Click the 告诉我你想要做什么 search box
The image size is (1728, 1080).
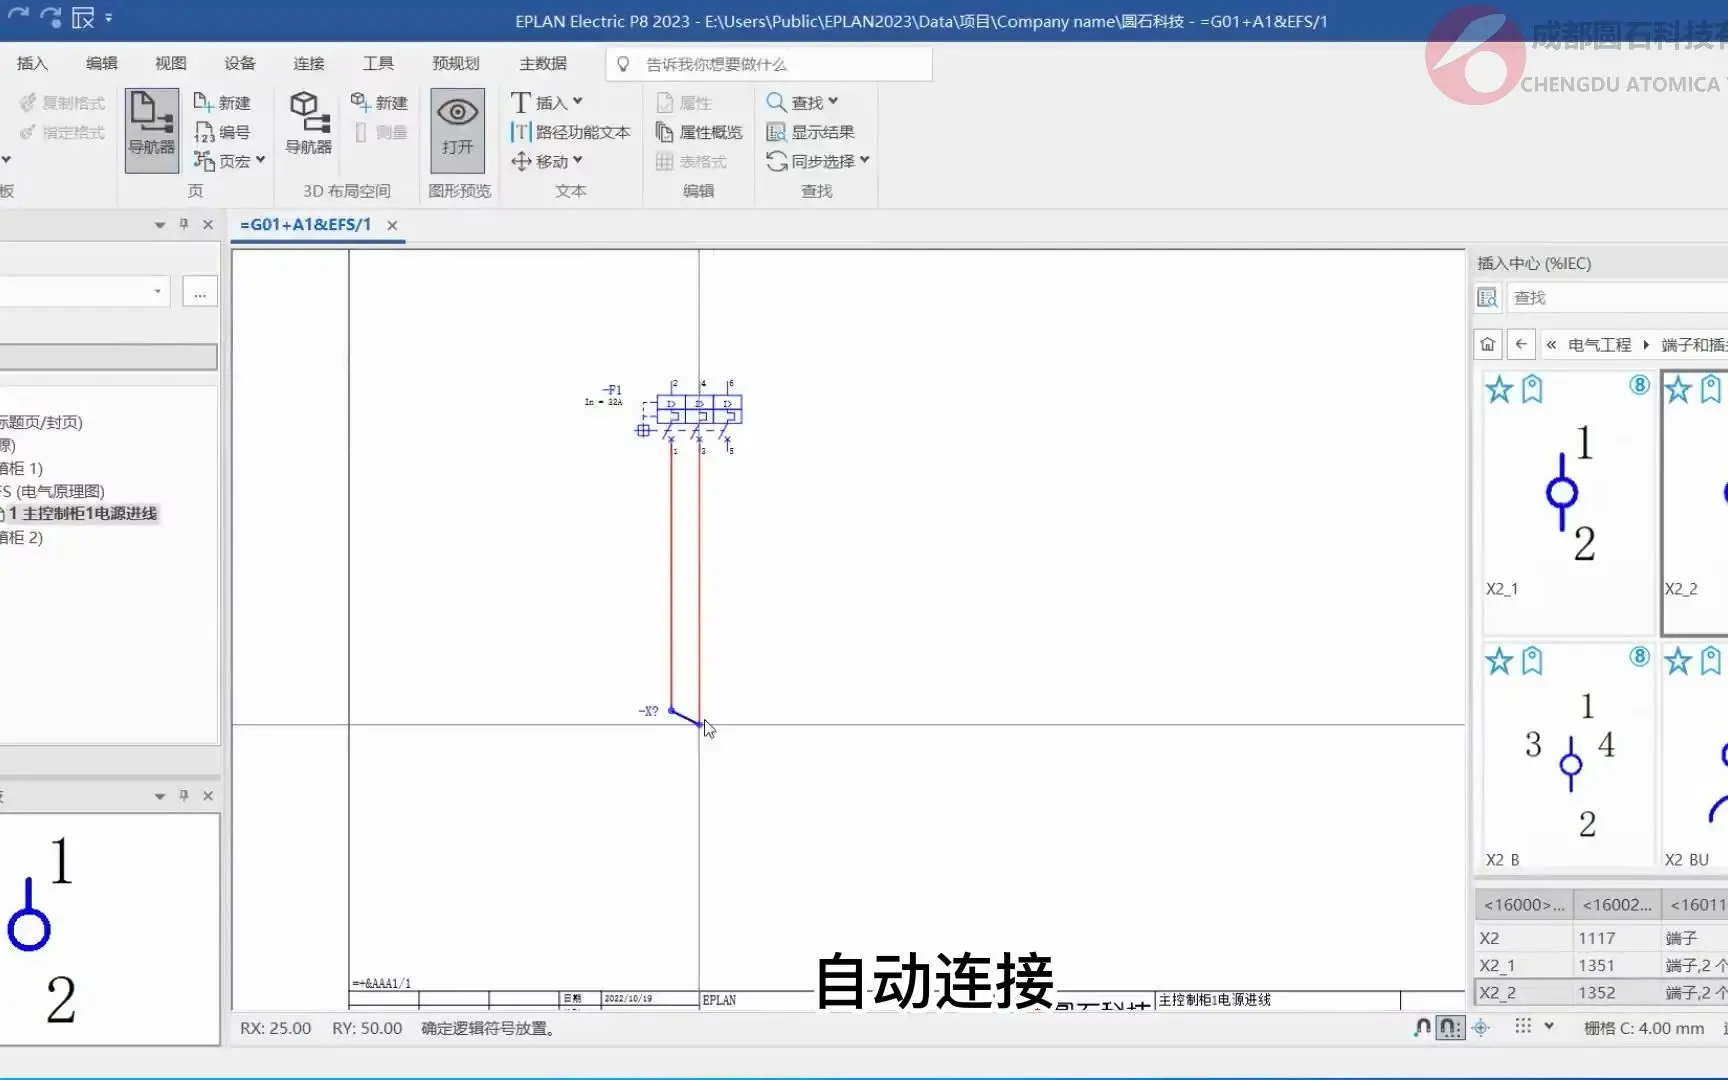coord(769,64)
